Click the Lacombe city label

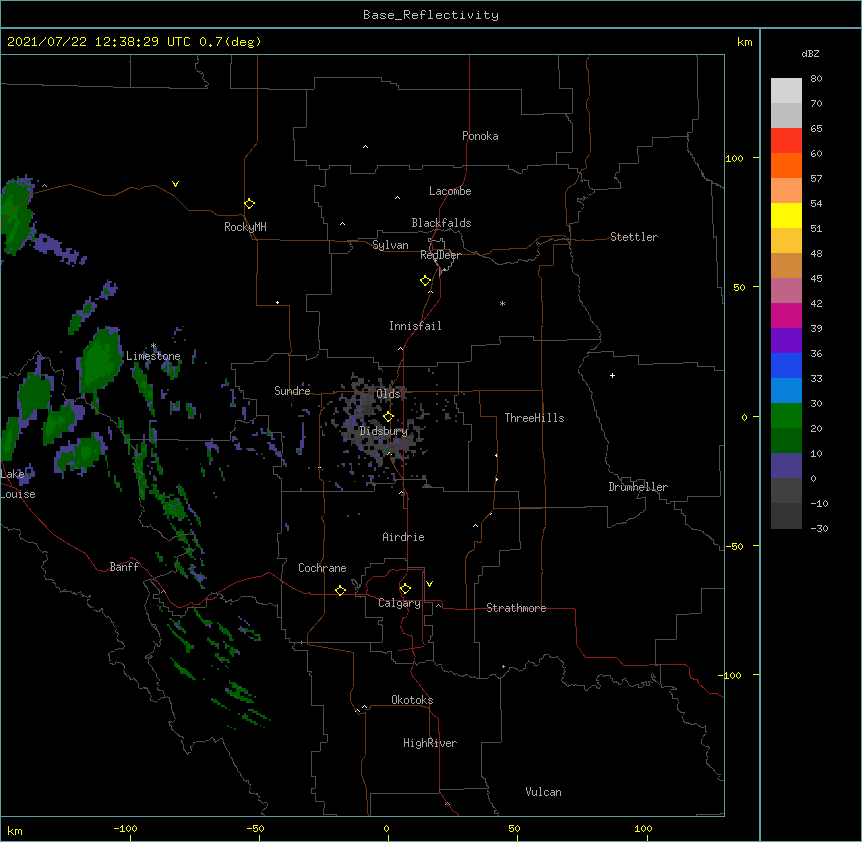coord(450,191)
